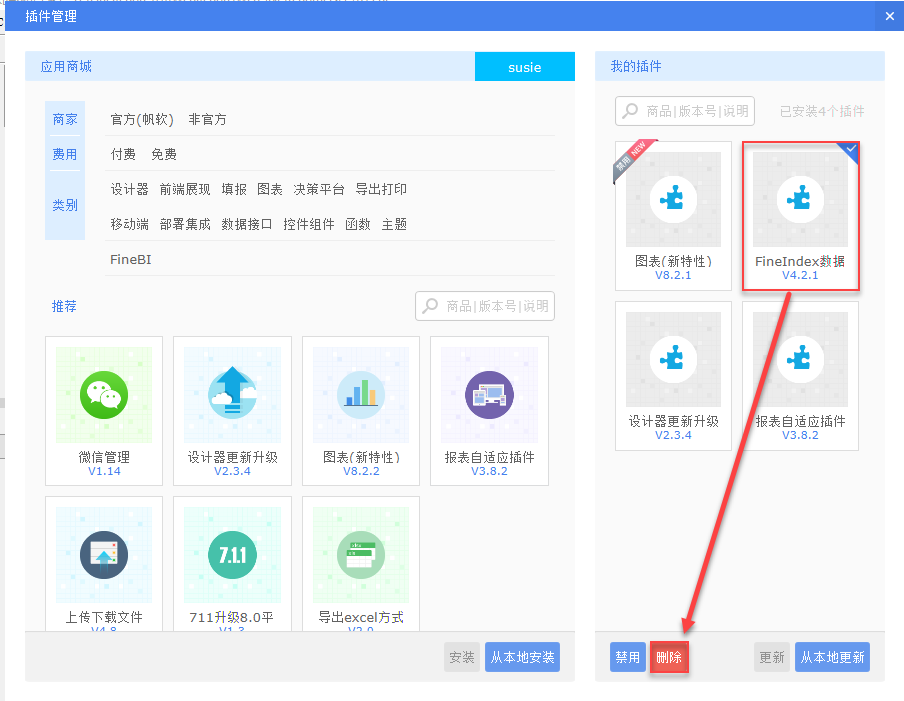Click the 禁用 button
904x701 pixels.
(627, 657)
